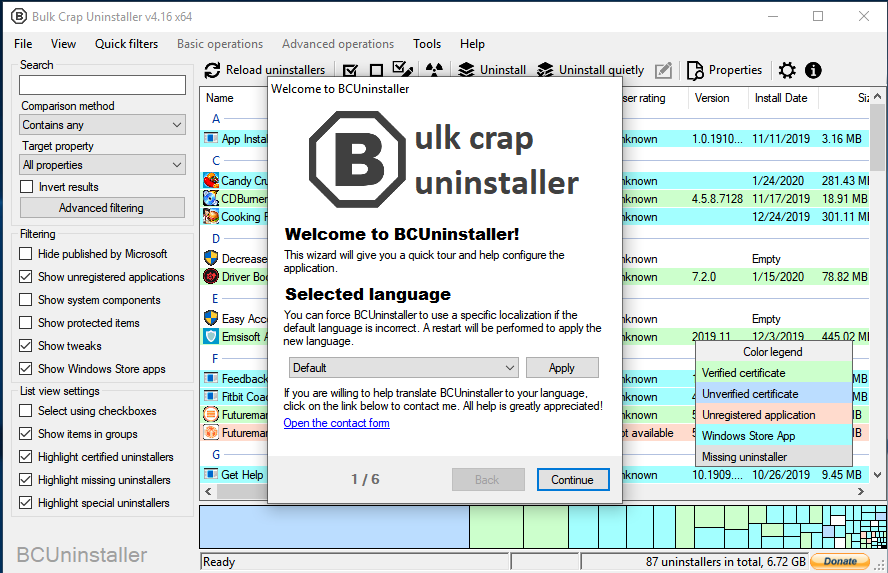The height and width of the screenshot is (573, 888).
Task: Open the language Default dropdown in wizard
Action: (404, 367)
